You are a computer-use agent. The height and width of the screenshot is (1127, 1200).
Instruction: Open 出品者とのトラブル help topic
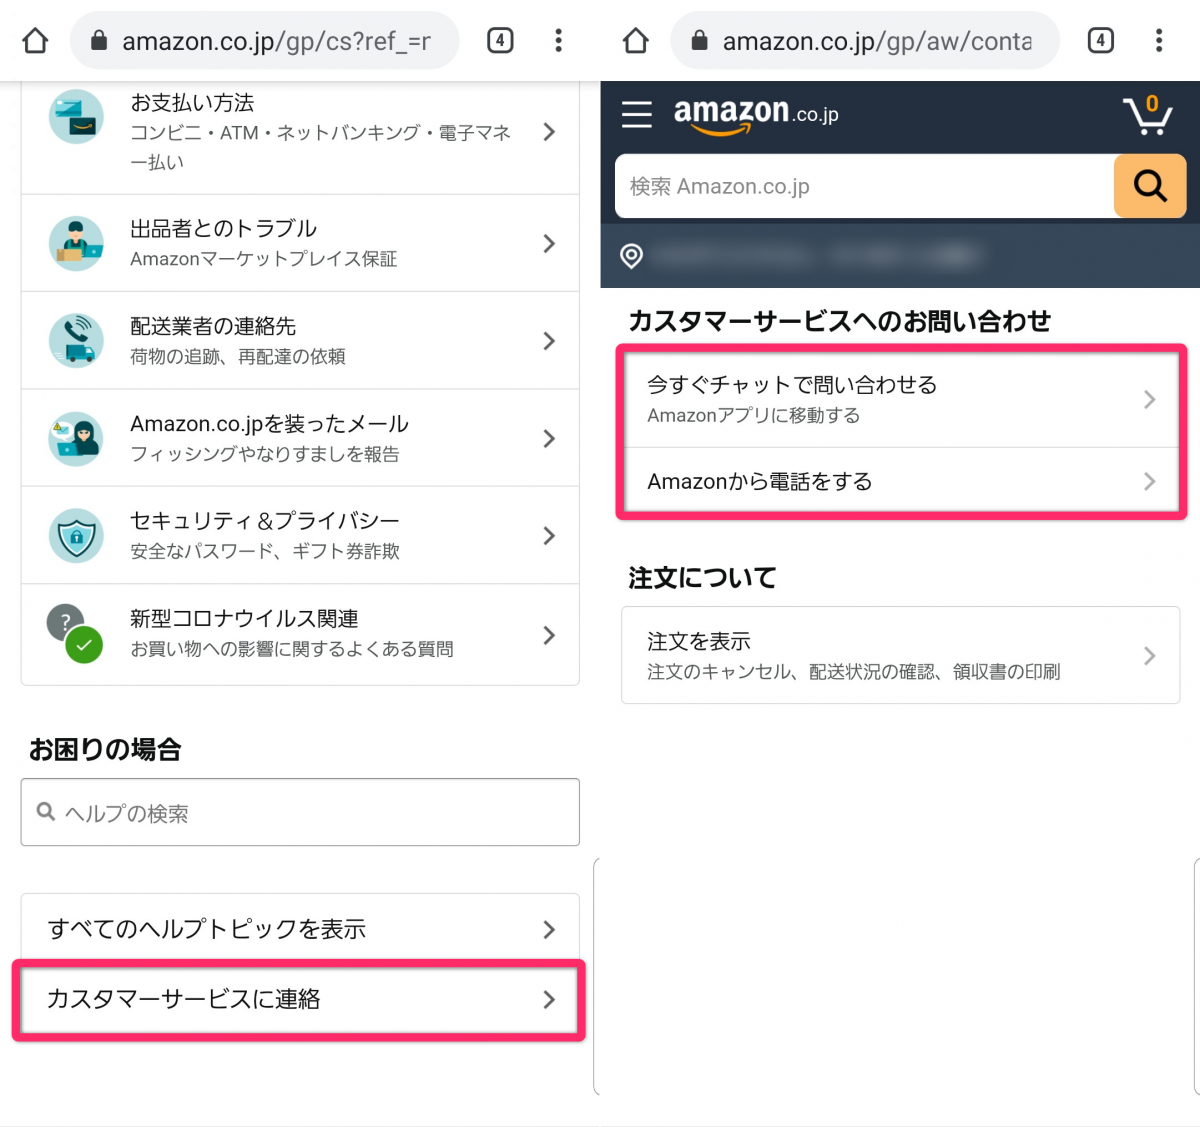pyautogui.click(x=300, y=243)
